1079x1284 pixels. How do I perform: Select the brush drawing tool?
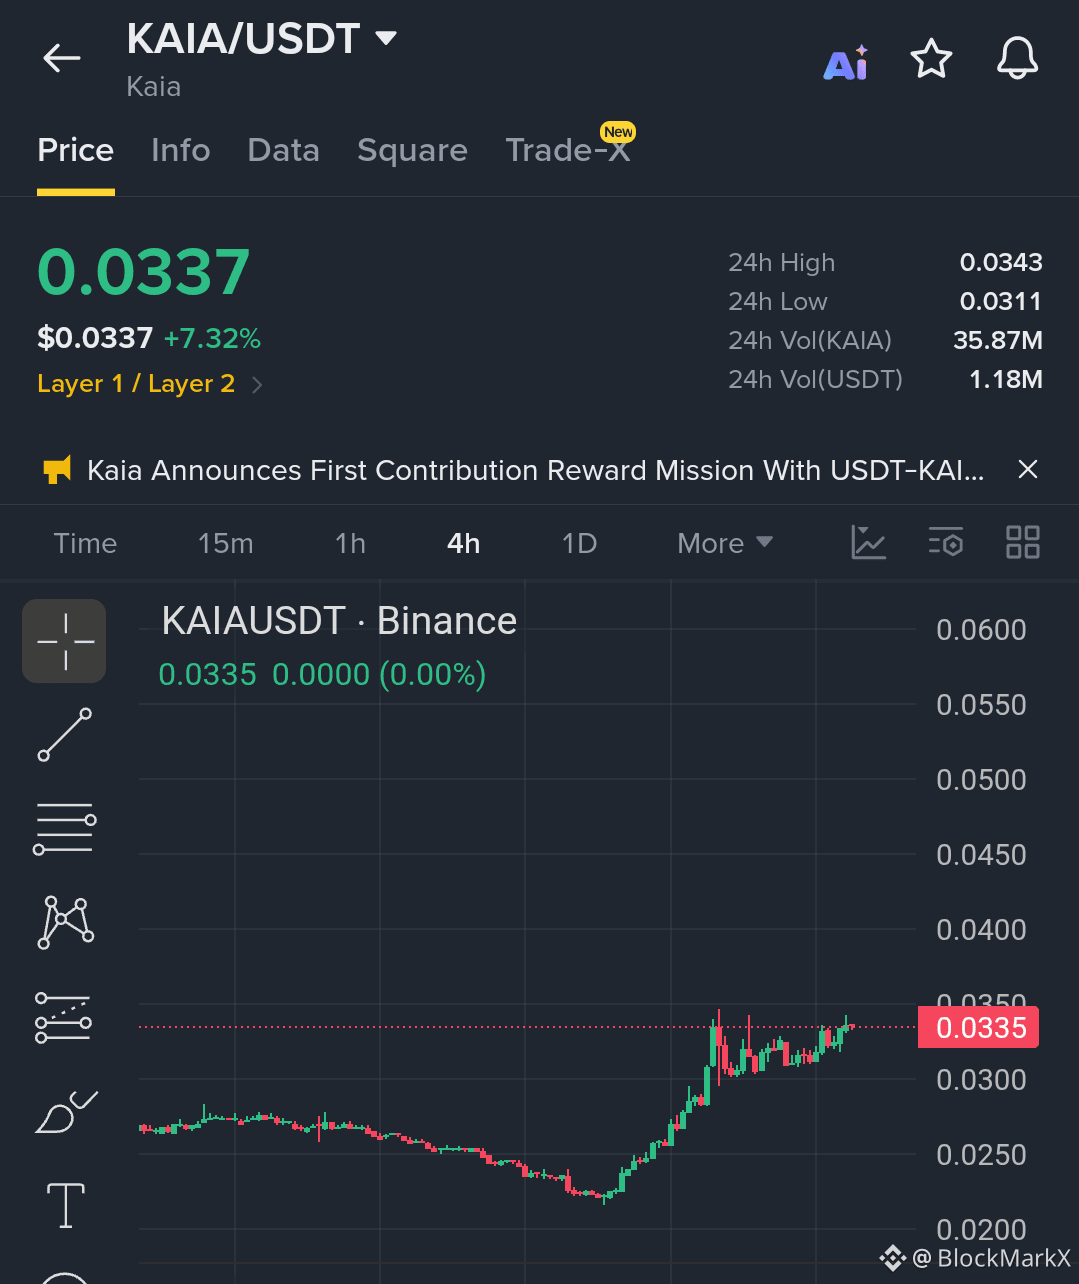(66, 1111)
